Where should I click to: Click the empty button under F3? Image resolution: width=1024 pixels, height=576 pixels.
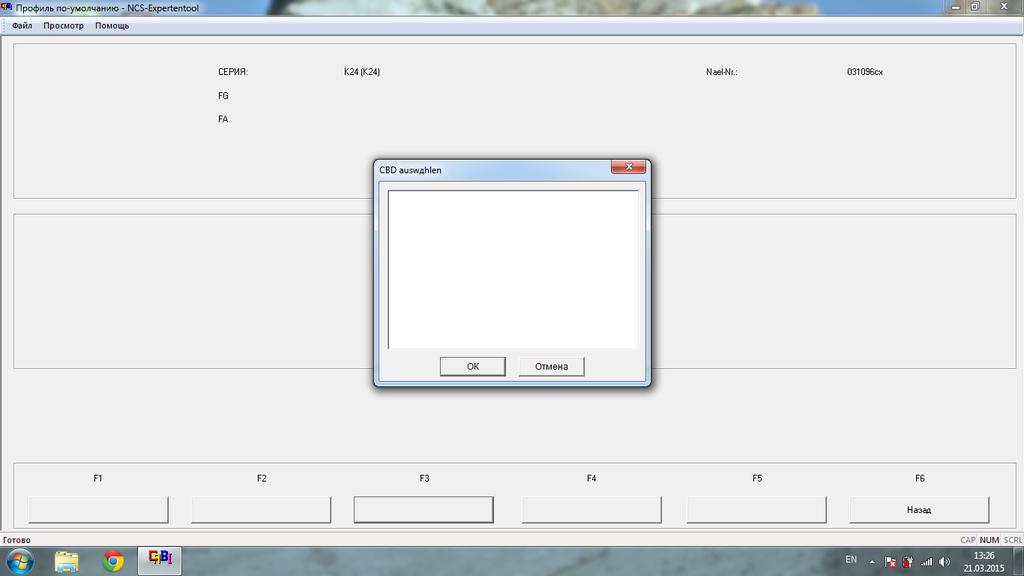coord(423,510)
